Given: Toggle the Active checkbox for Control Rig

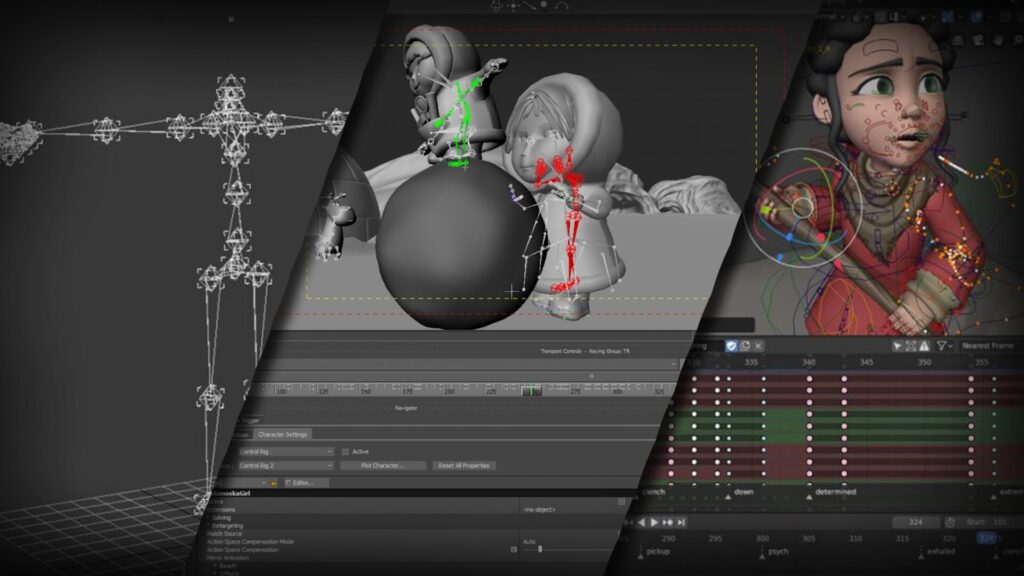Looking at the screenshot, I should [345, 451].
